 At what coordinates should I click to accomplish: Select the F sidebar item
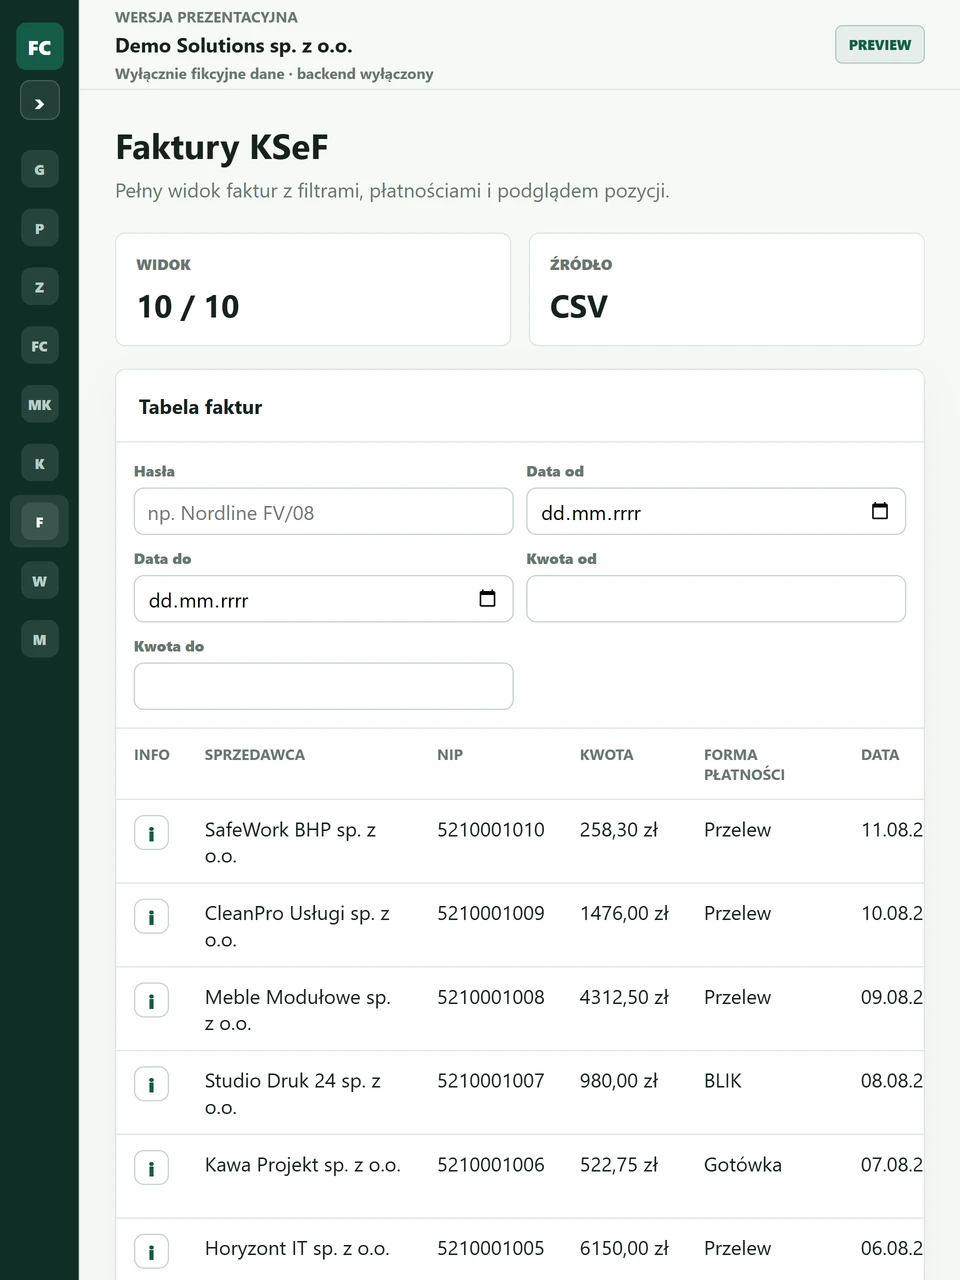point(40,522)
